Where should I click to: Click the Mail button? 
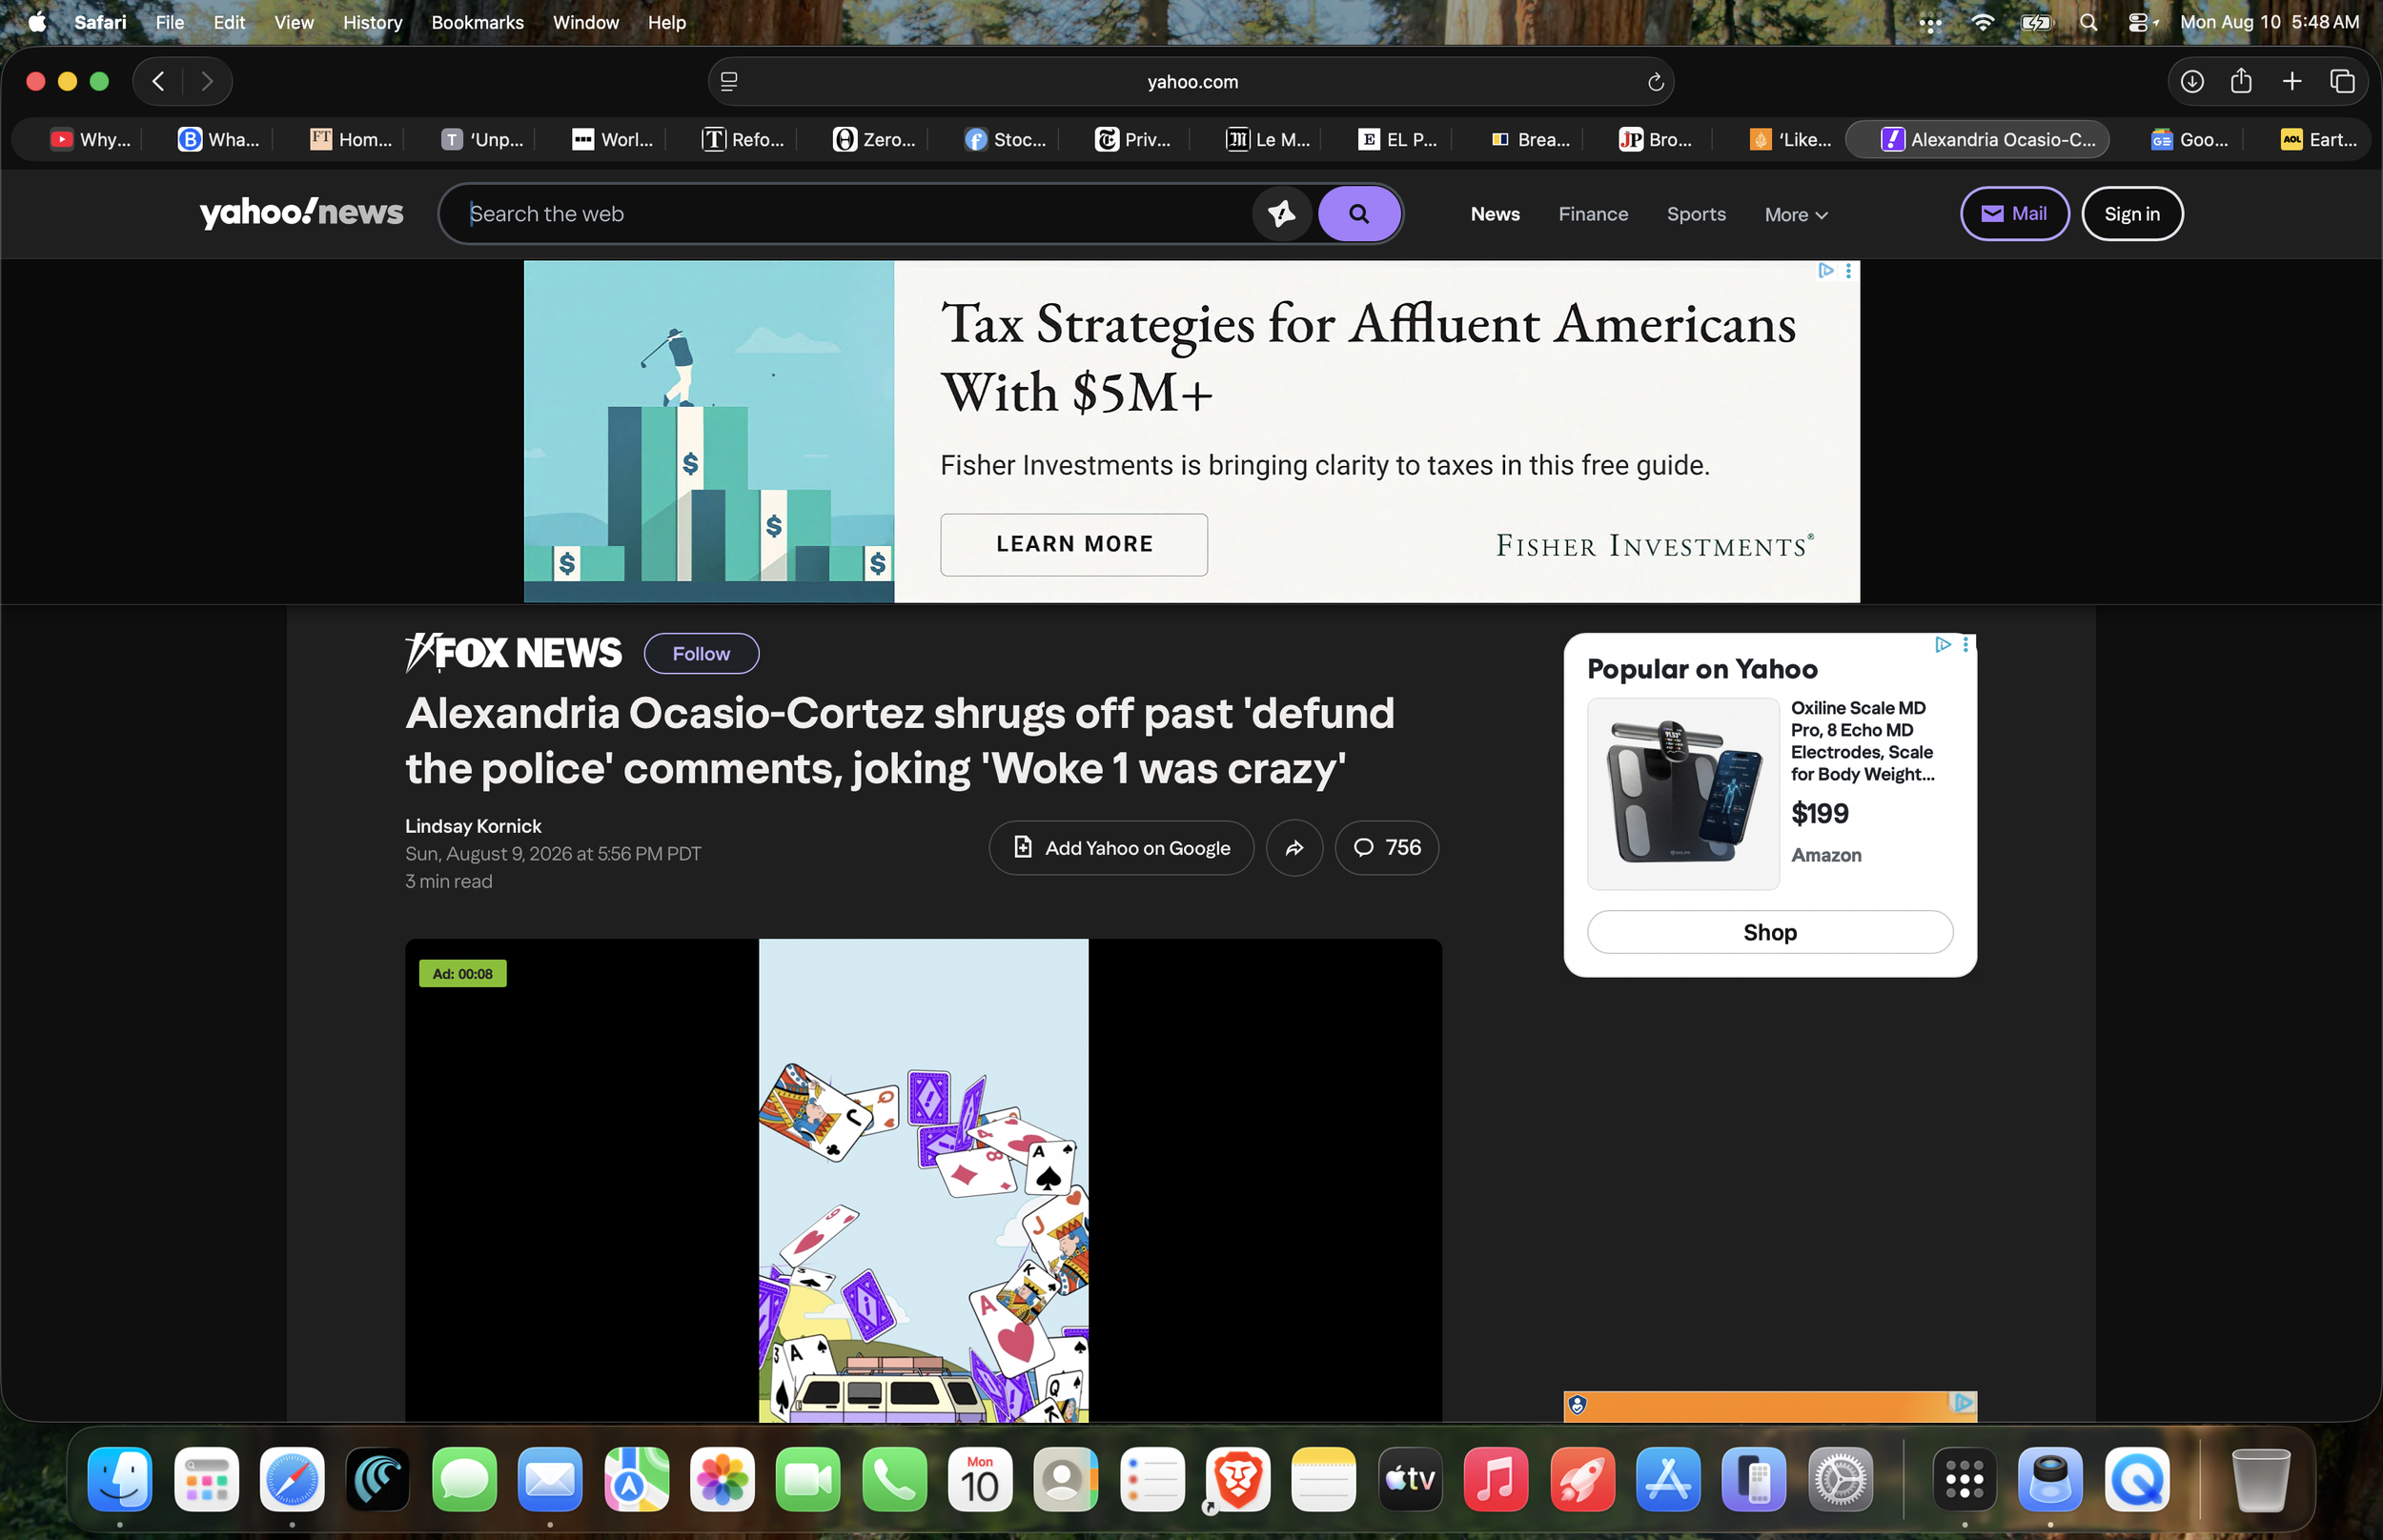(2014, 213)
